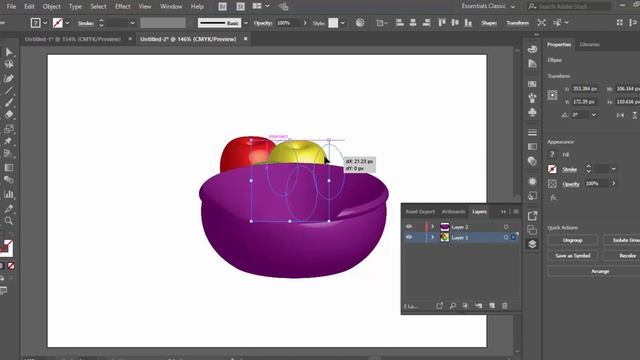The image size is (640, 360).
Task: Open the Object menu
Action: click(51, 7)
